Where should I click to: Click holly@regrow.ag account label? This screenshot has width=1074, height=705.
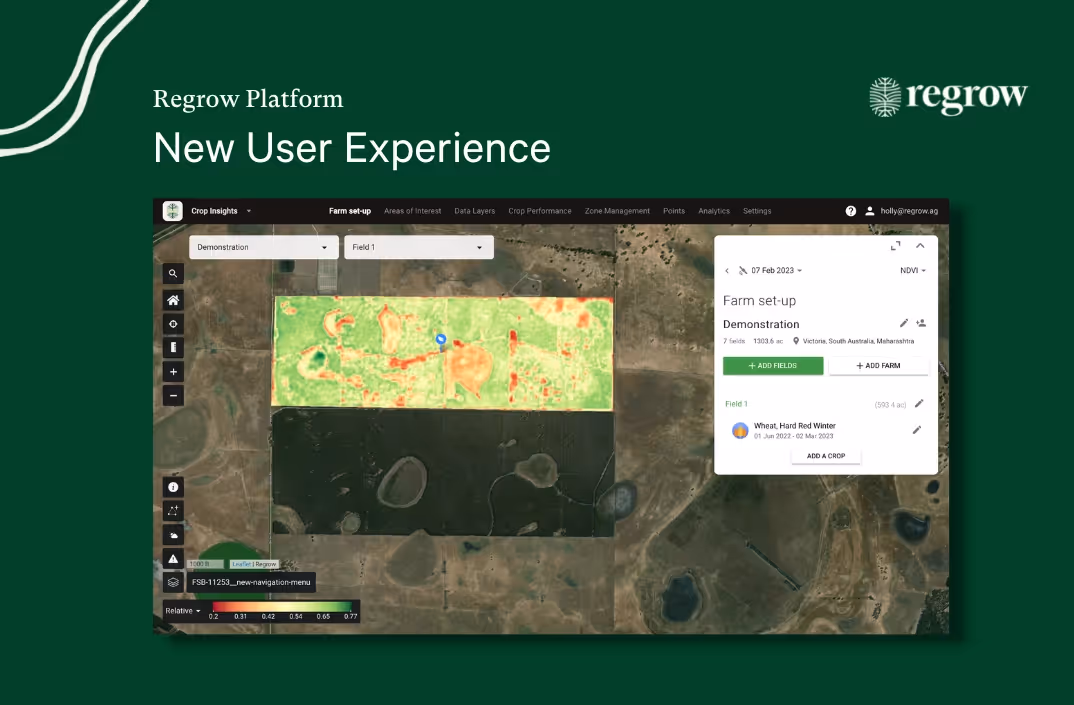pos(909,211)
